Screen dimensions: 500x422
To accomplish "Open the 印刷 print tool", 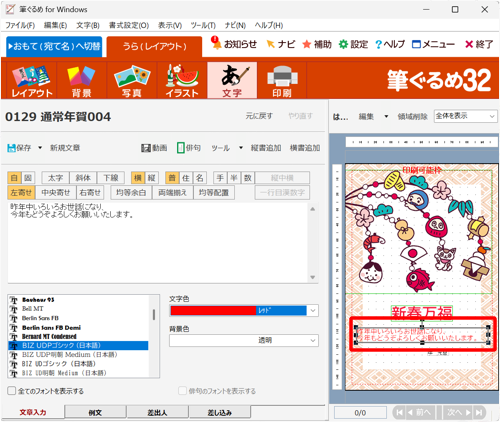I will (282, 80).
